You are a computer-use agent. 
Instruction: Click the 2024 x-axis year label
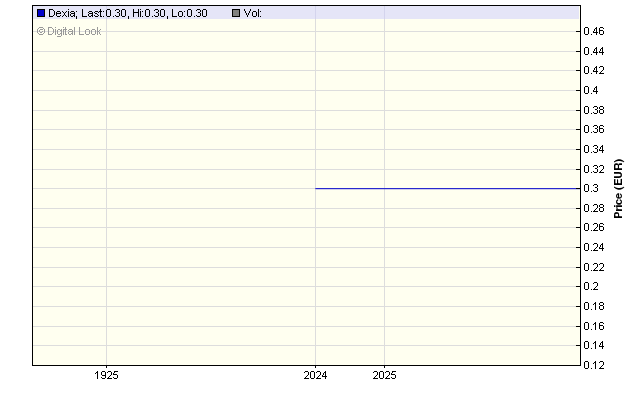[315, 375]
